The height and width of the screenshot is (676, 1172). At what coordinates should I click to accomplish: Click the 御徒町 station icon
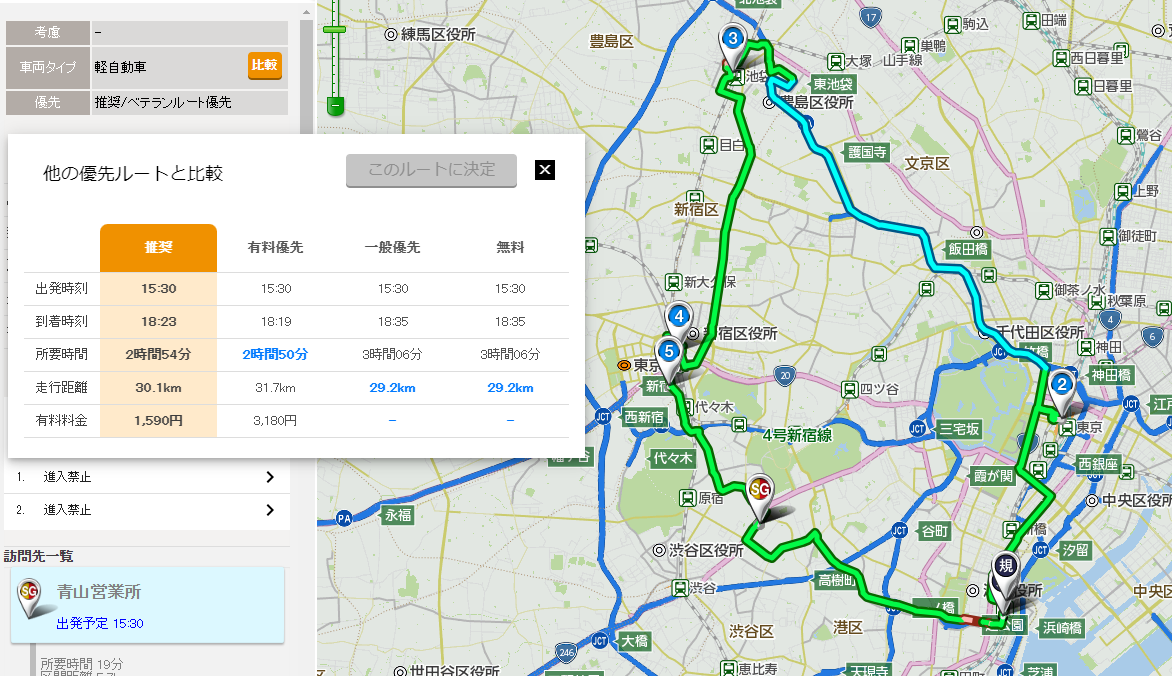click(x=1108, y=237)
